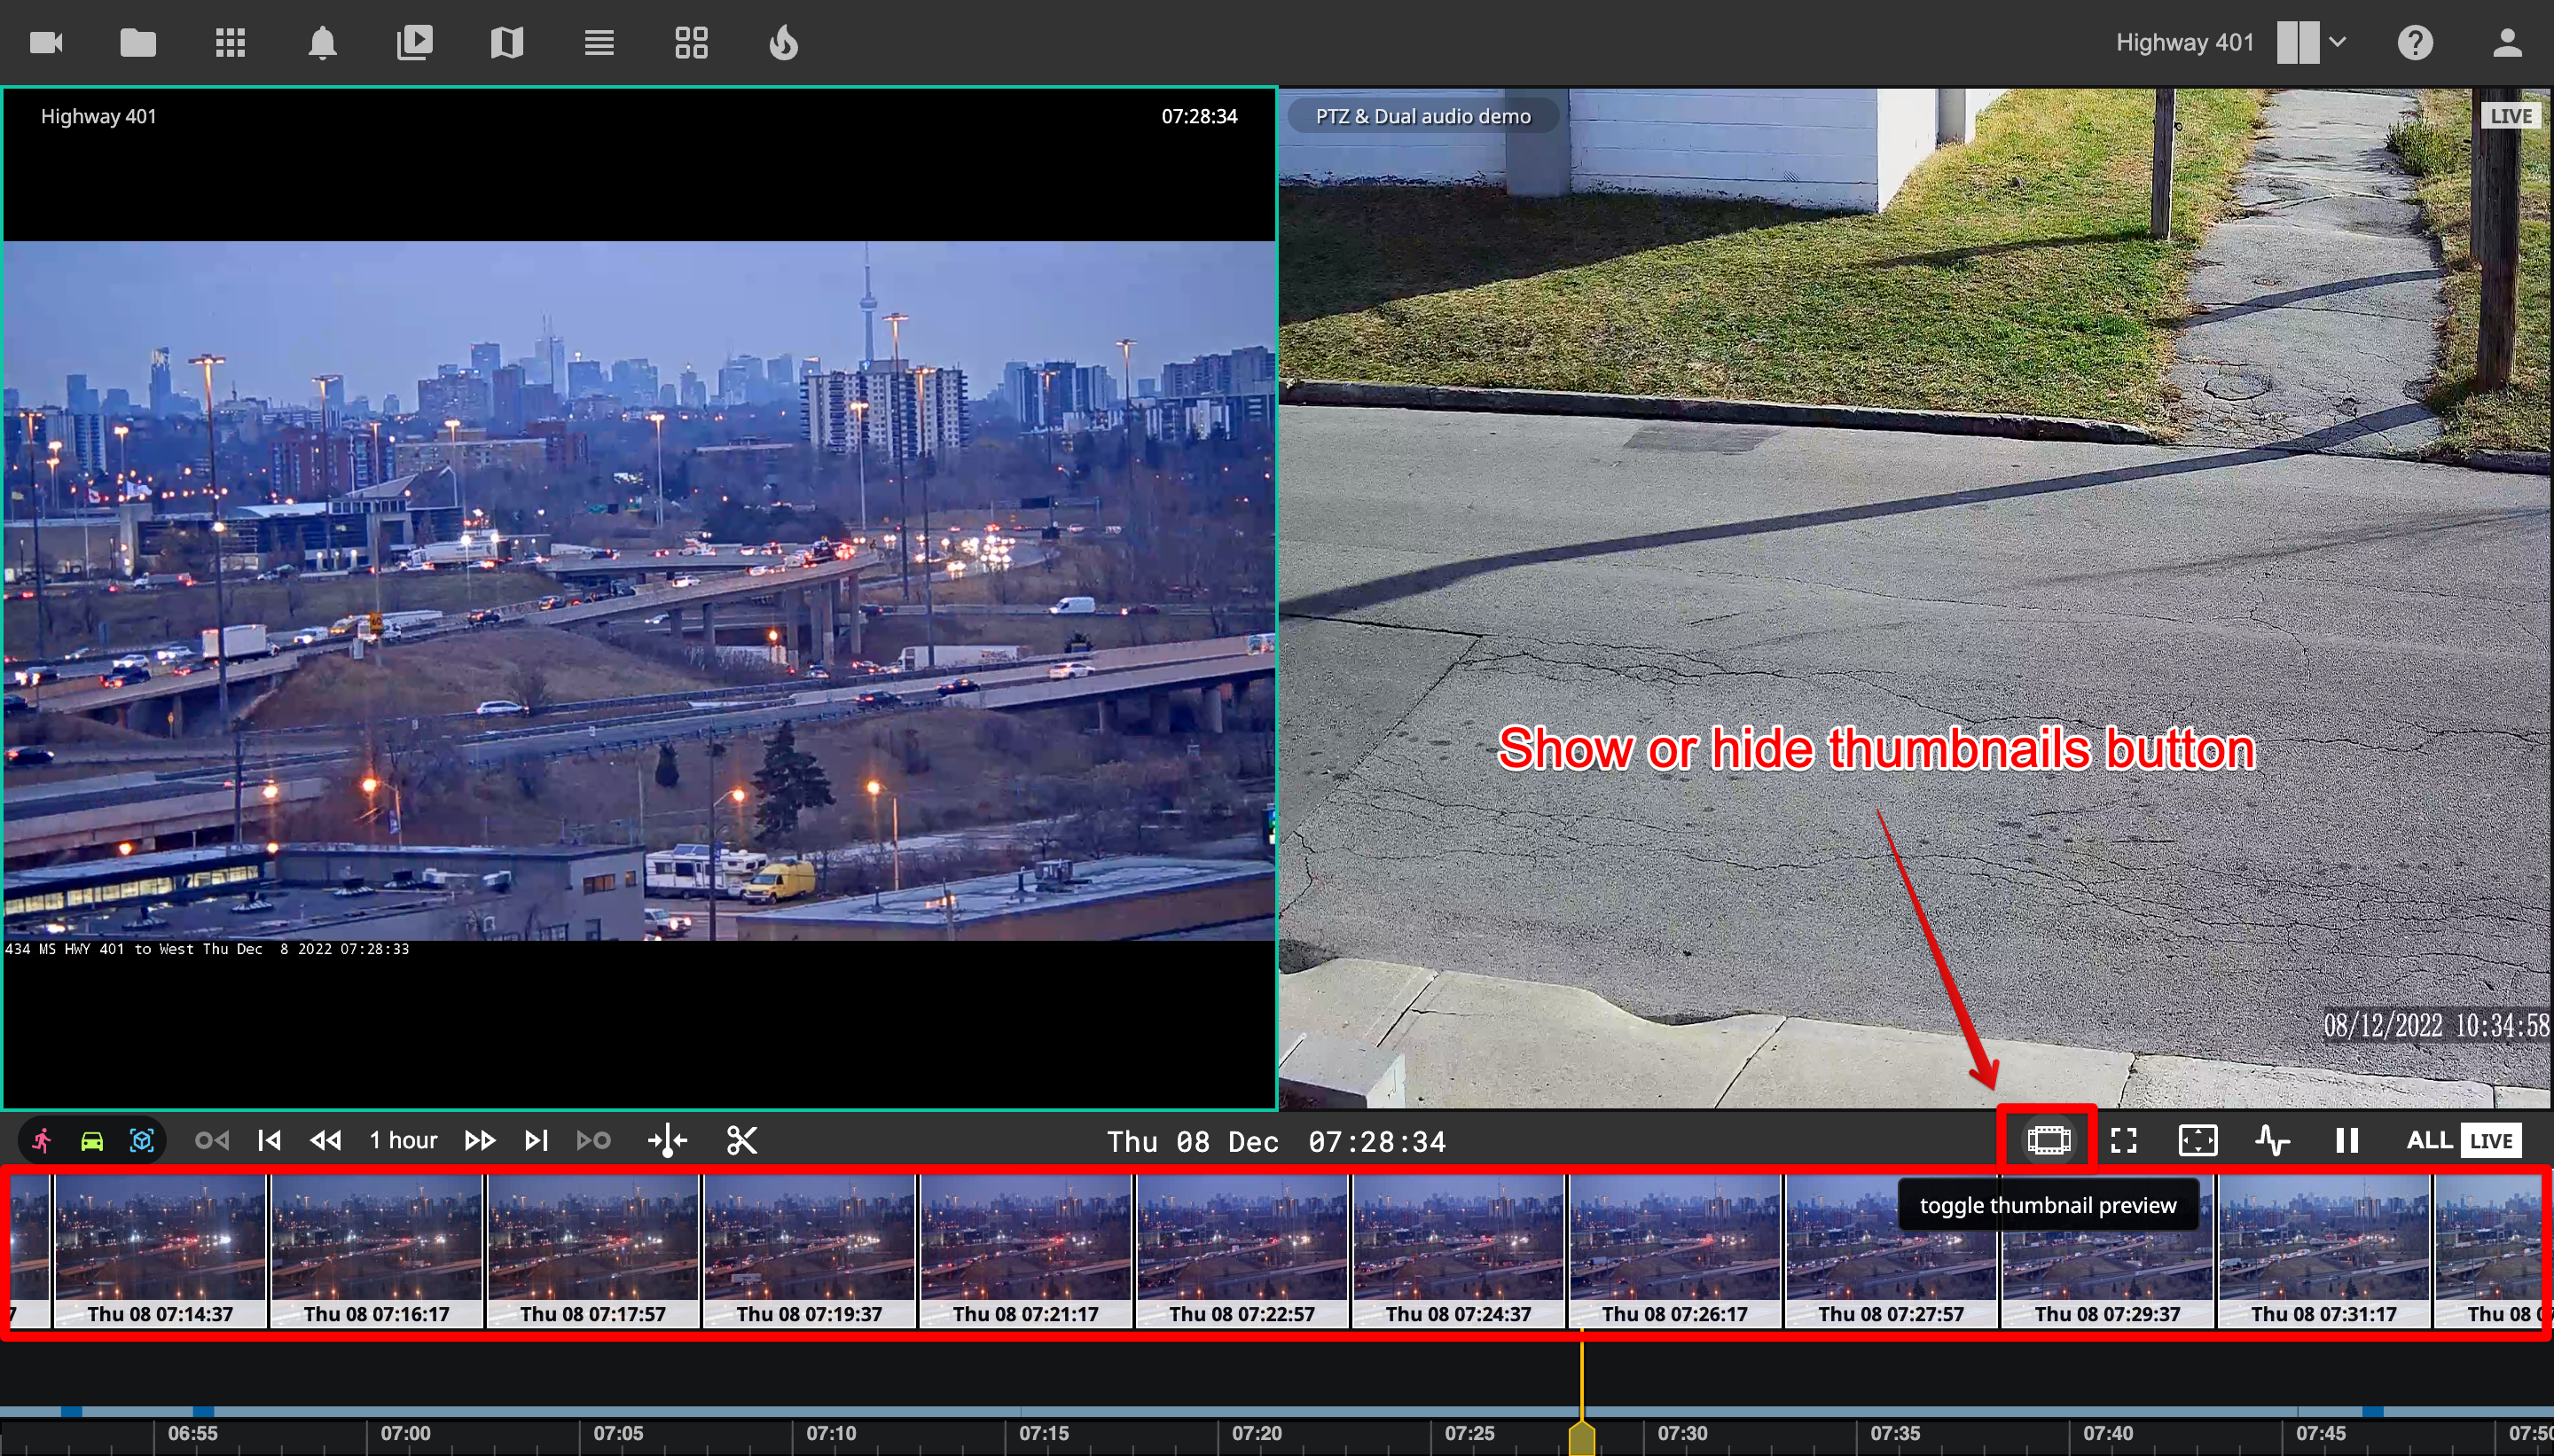
Task: Open thumbnail Thu 08 07:26:17
Action: click(x=1675, y=1251)
